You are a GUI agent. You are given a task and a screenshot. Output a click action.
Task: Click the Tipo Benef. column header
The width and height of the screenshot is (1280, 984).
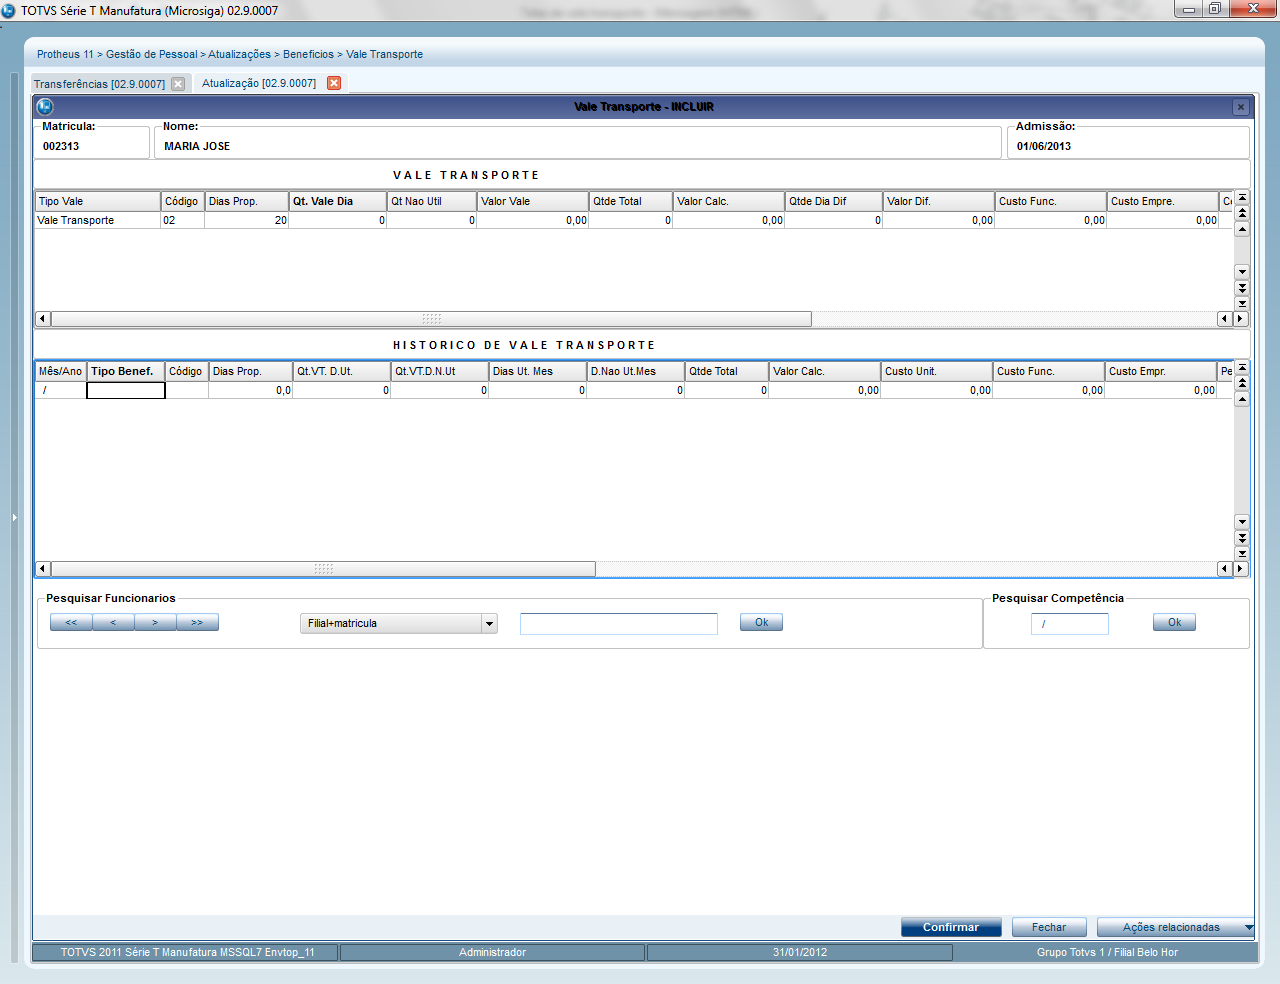(126, 371)
